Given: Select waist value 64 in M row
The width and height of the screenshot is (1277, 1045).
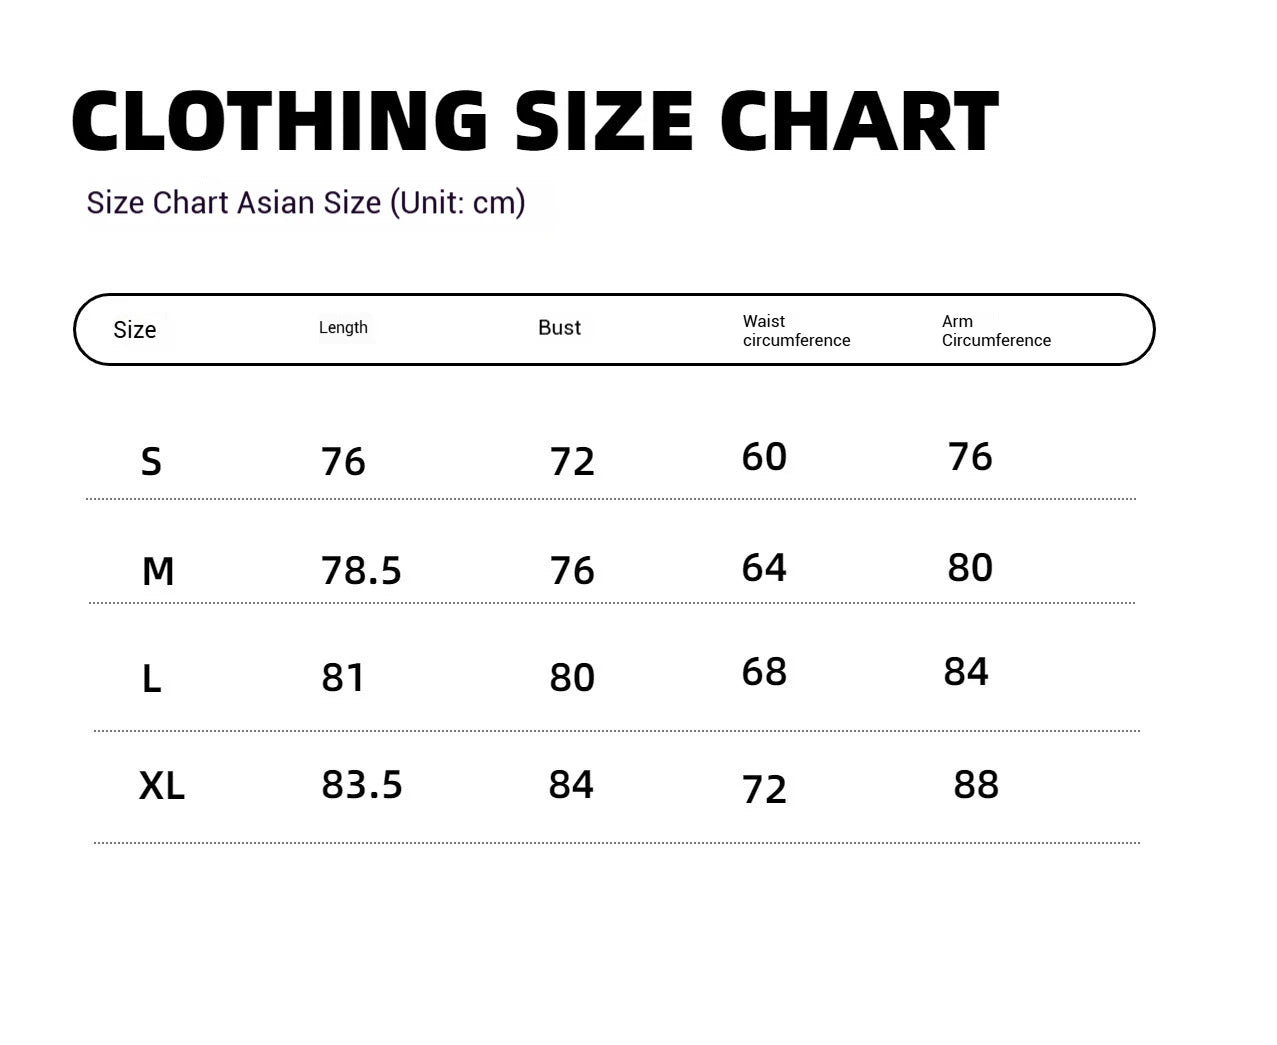Looking at the screenshot, I should click(764, 568).
